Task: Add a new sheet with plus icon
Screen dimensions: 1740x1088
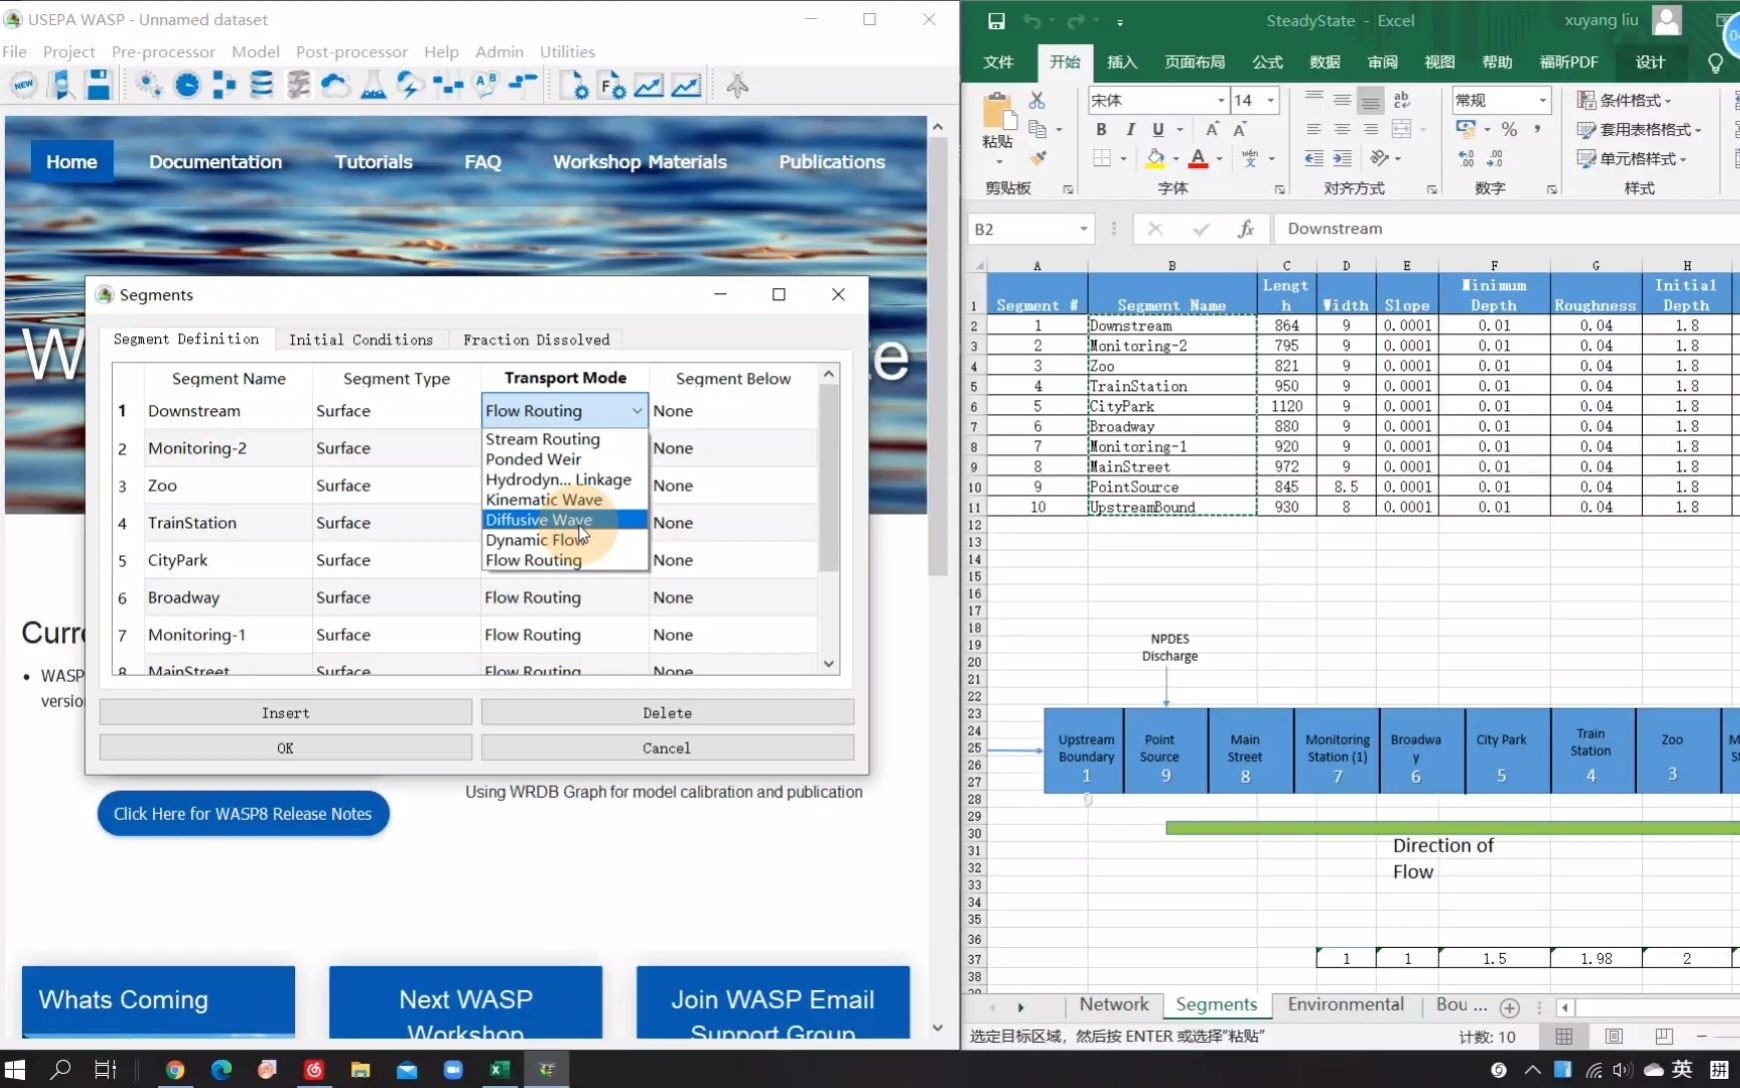Action: [x=1510, y=1007]
